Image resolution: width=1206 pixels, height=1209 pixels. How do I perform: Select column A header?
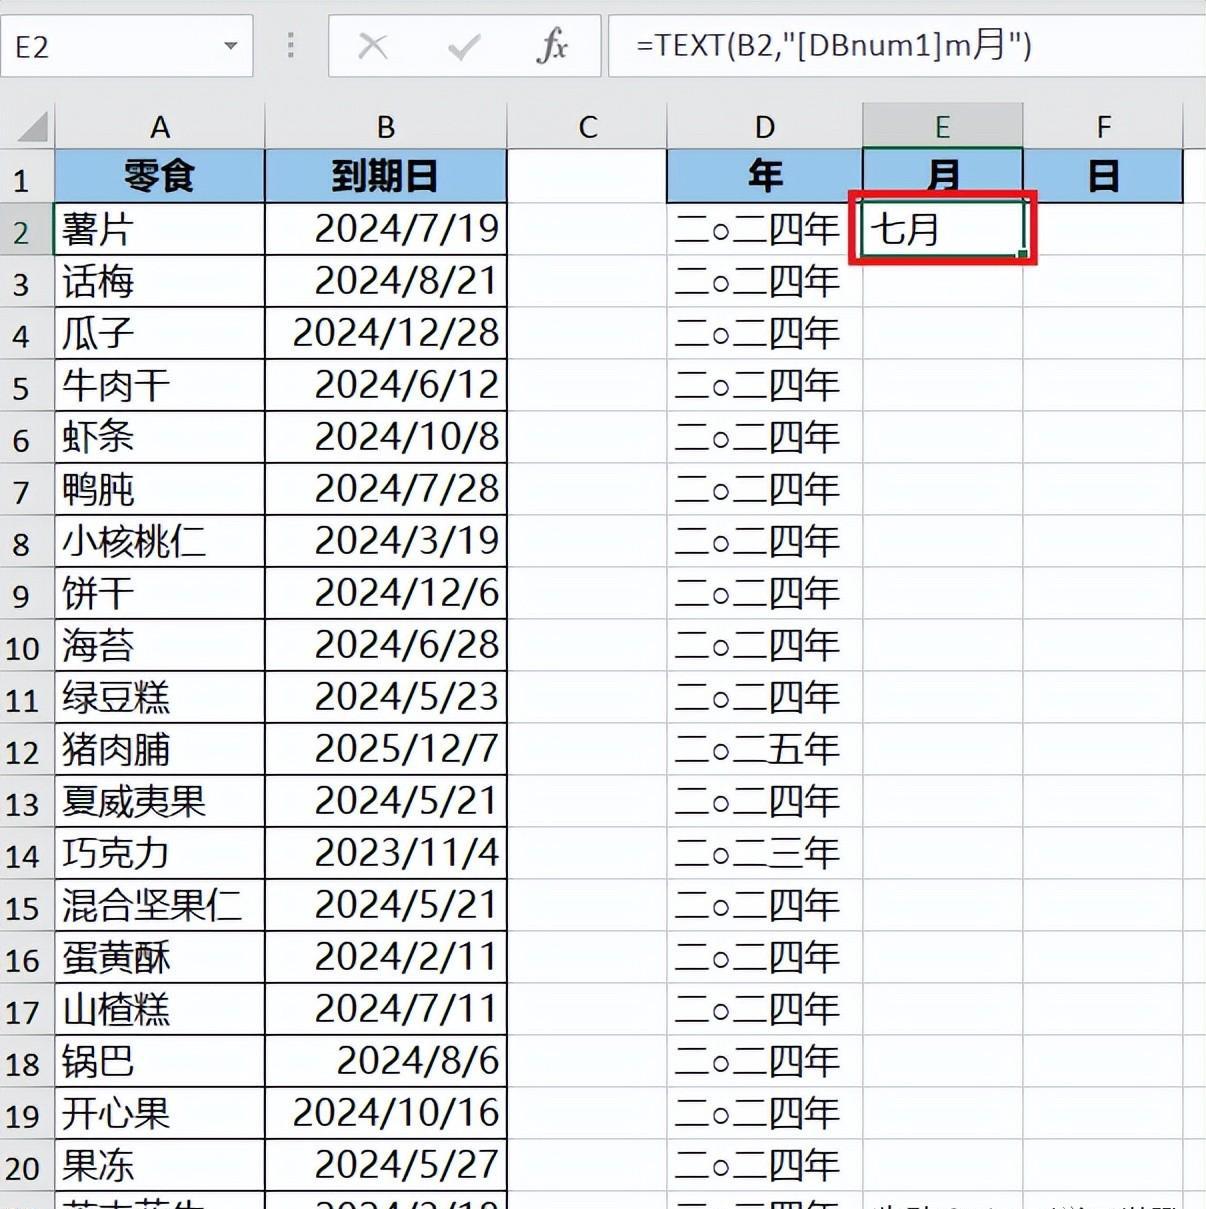tap(160, 127)
